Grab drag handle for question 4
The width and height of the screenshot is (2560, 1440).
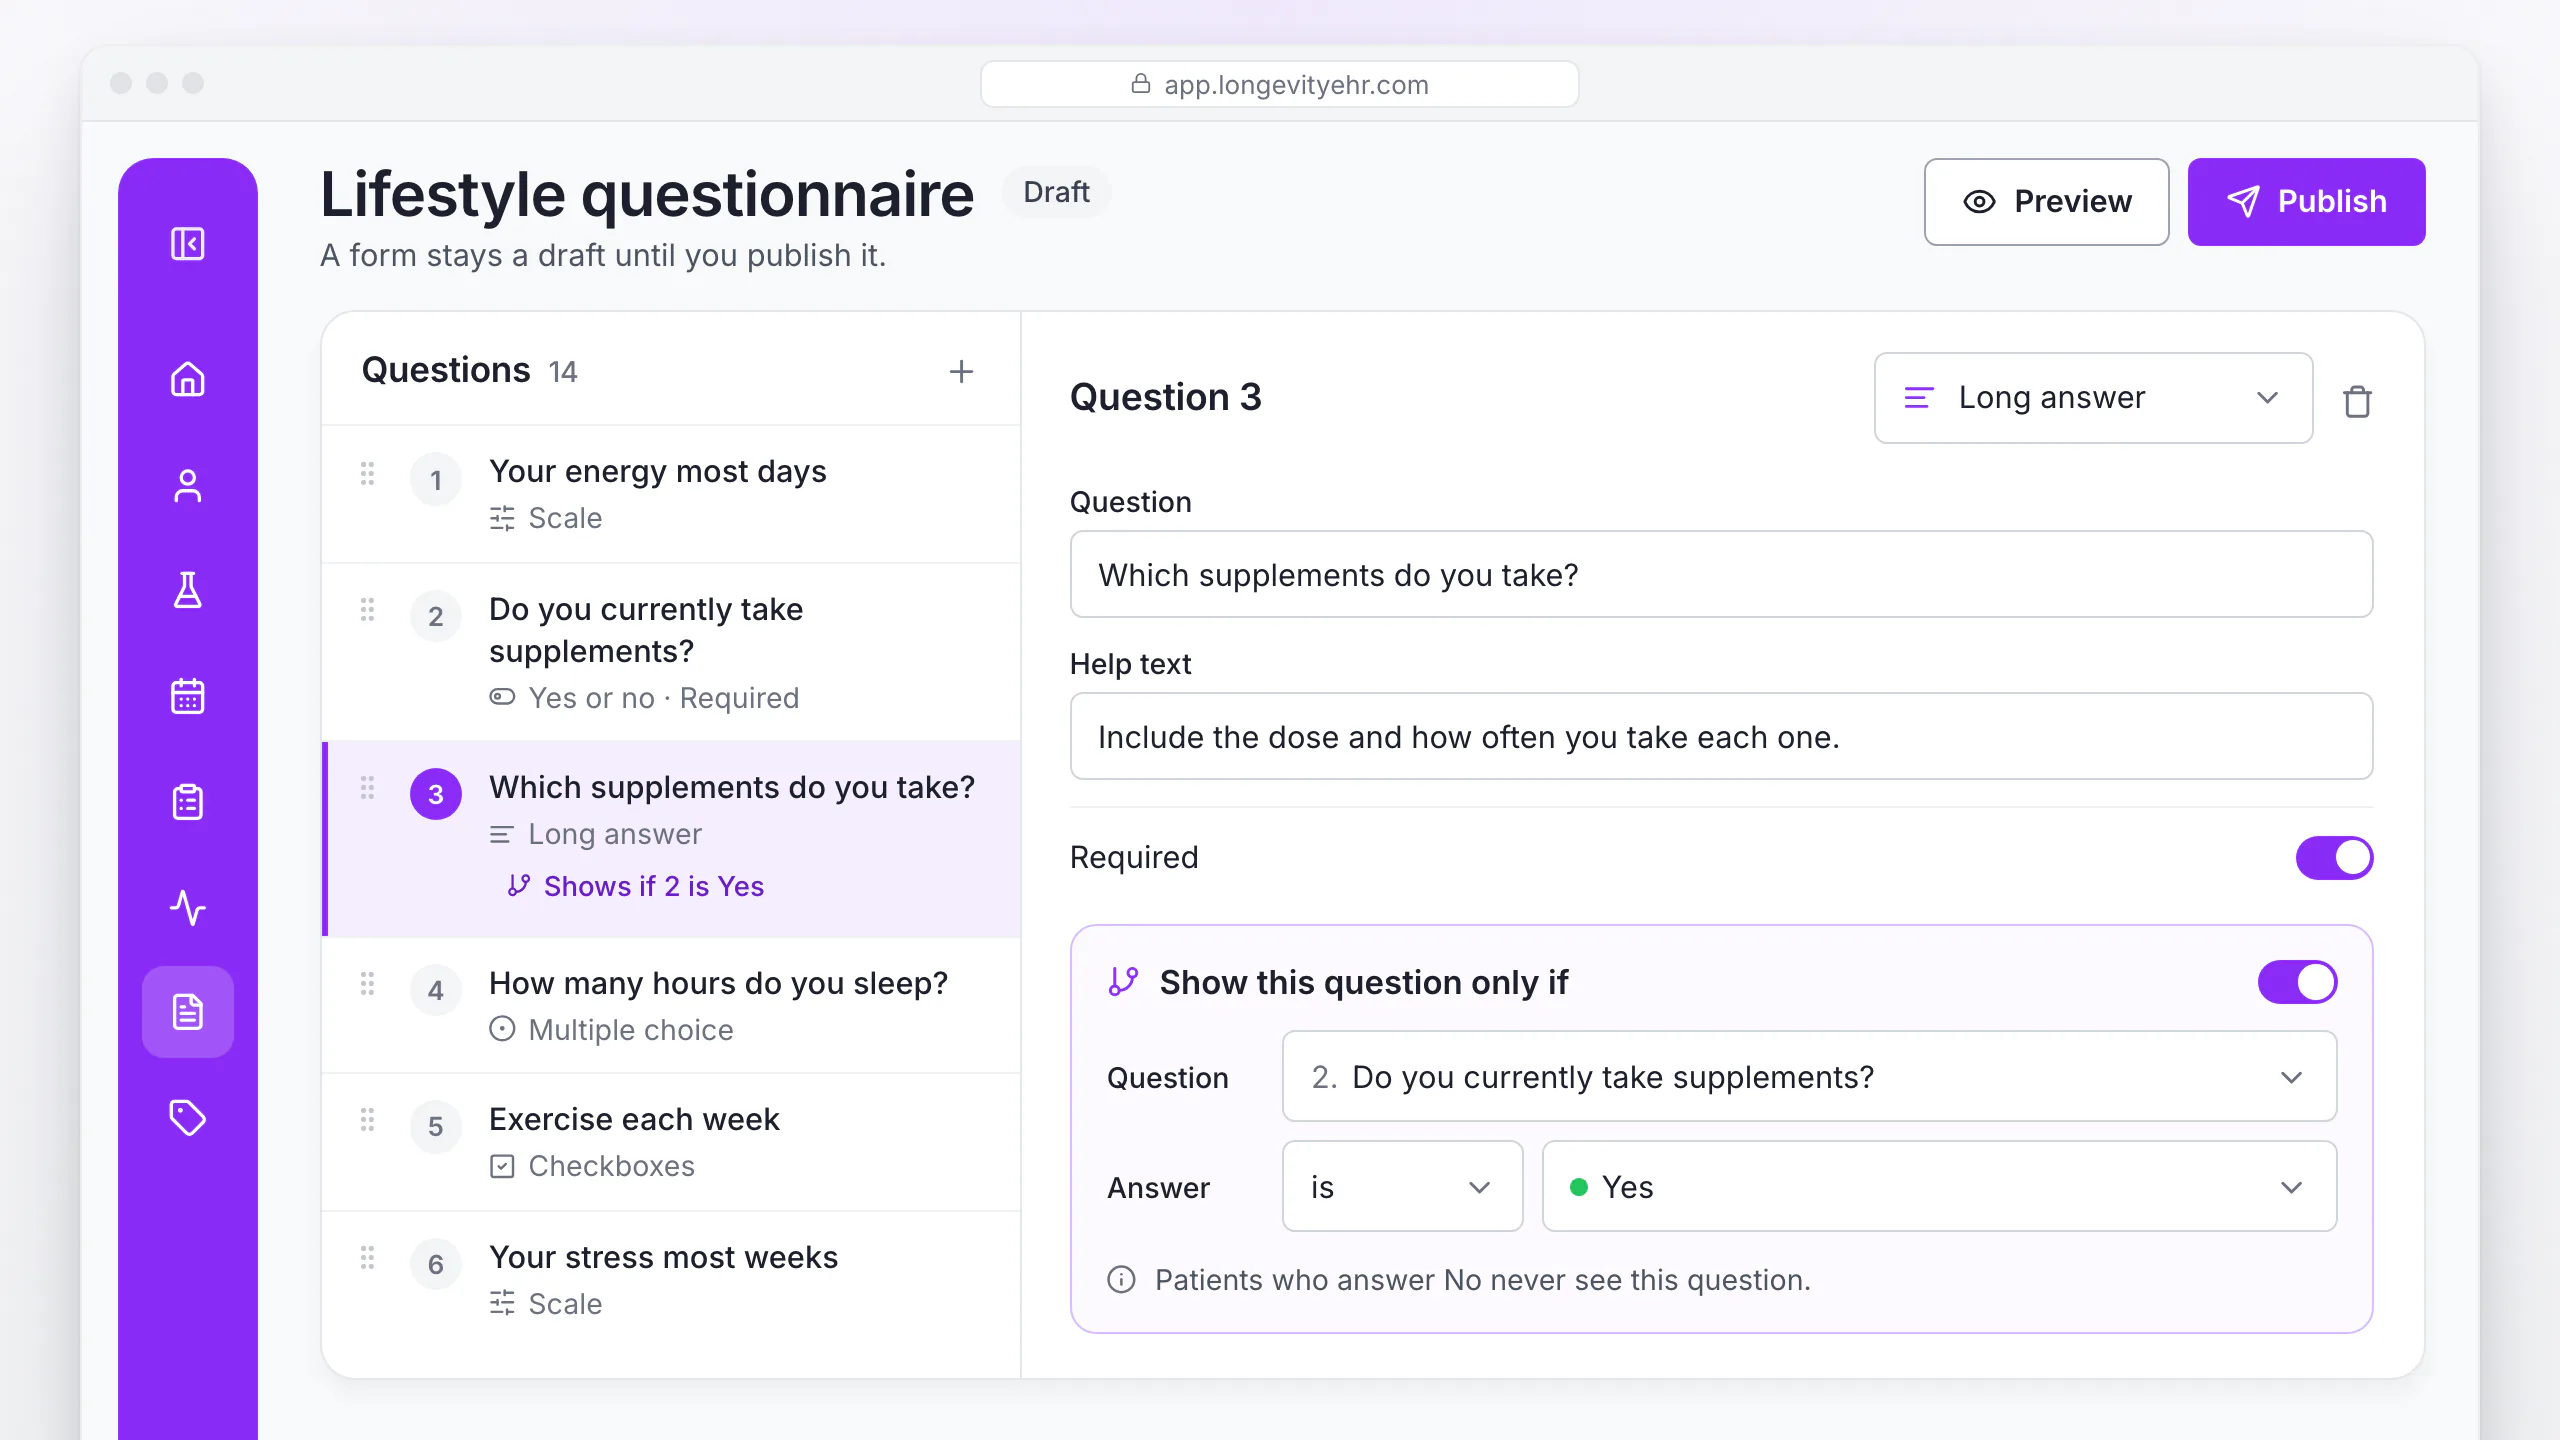point(367,984)
